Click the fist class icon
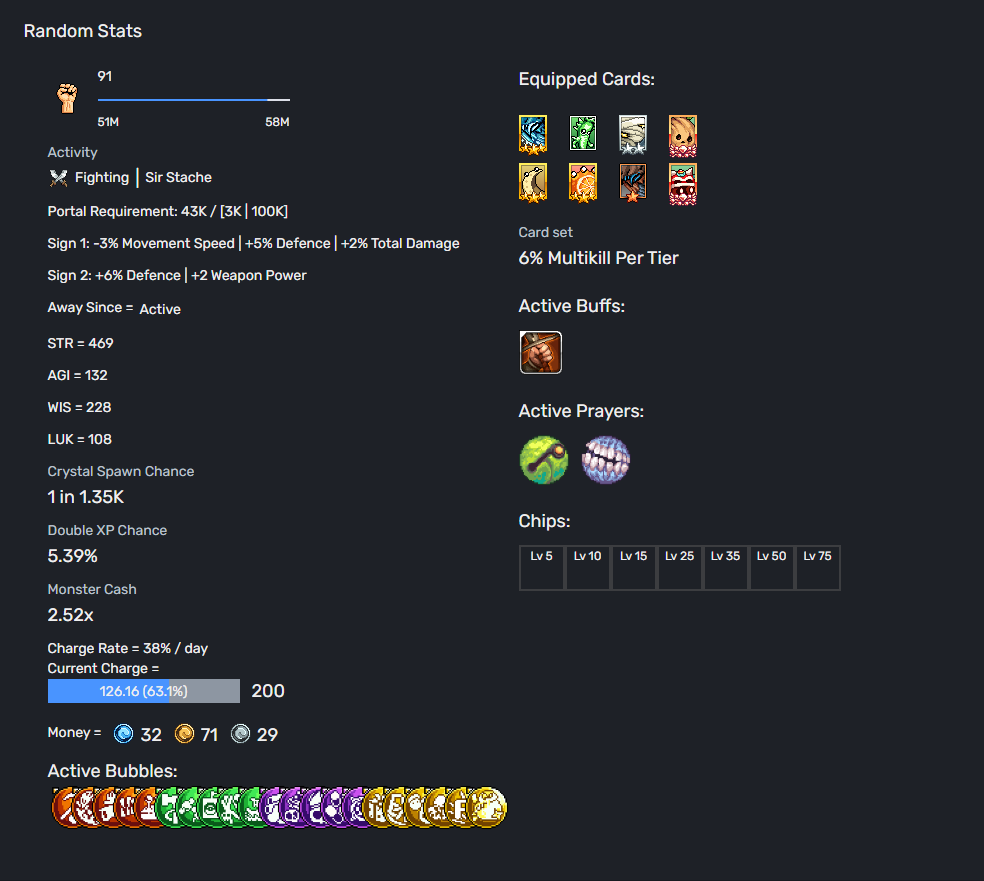The height and width of the screenshot is (881, 984). click(67, 99)
